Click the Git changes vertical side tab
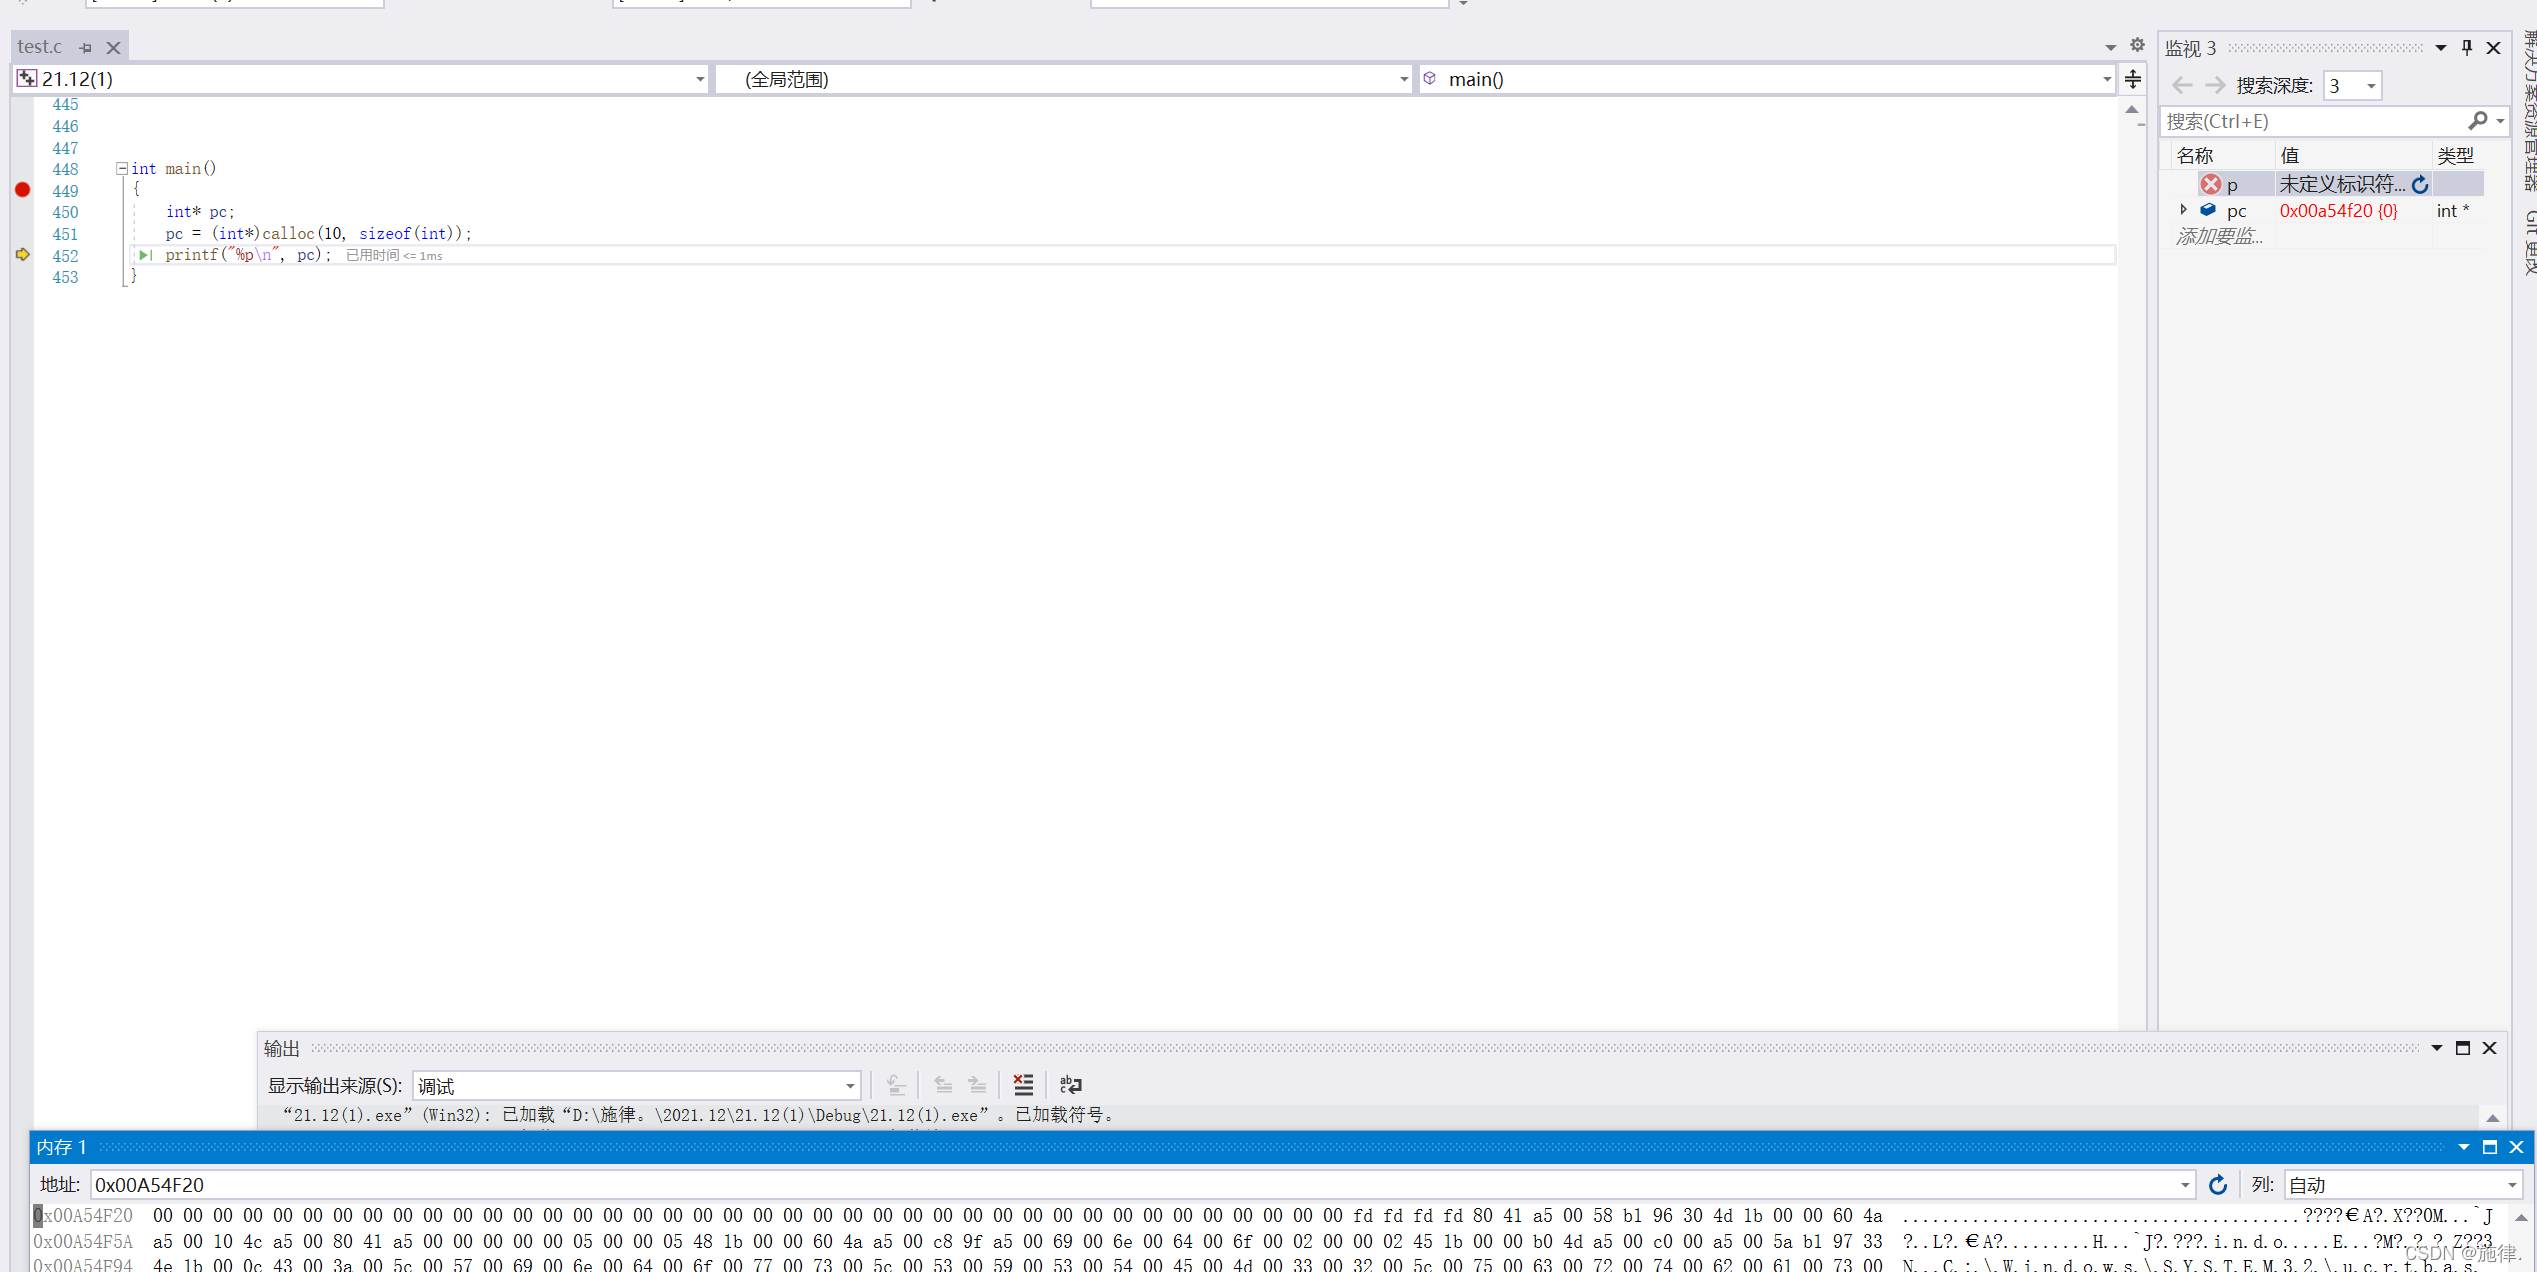 [2529, 242]
